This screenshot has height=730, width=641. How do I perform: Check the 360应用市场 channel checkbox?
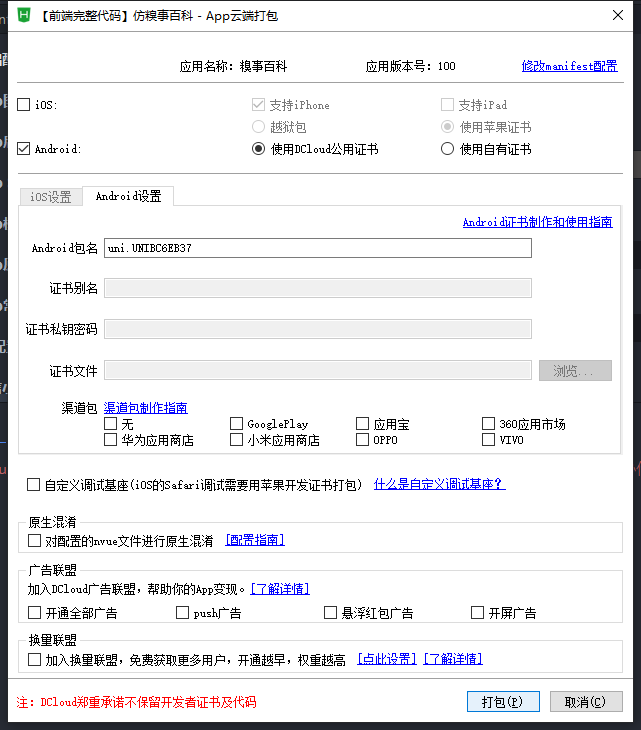[488, 424]
